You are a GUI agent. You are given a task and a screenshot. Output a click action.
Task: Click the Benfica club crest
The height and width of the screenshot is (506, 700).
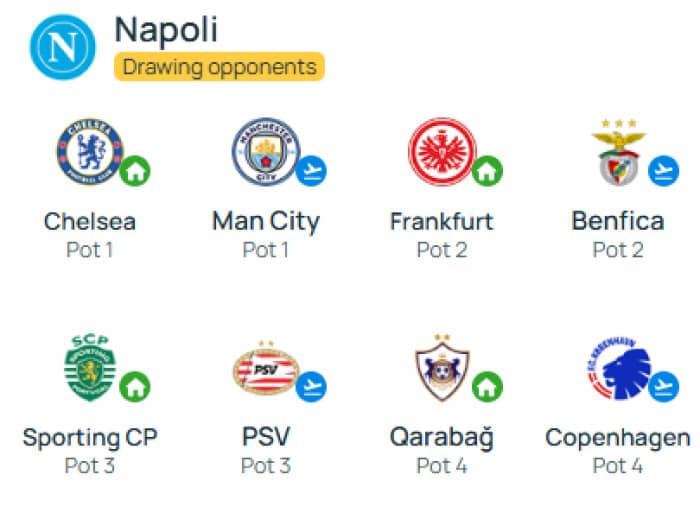point(619,152)
